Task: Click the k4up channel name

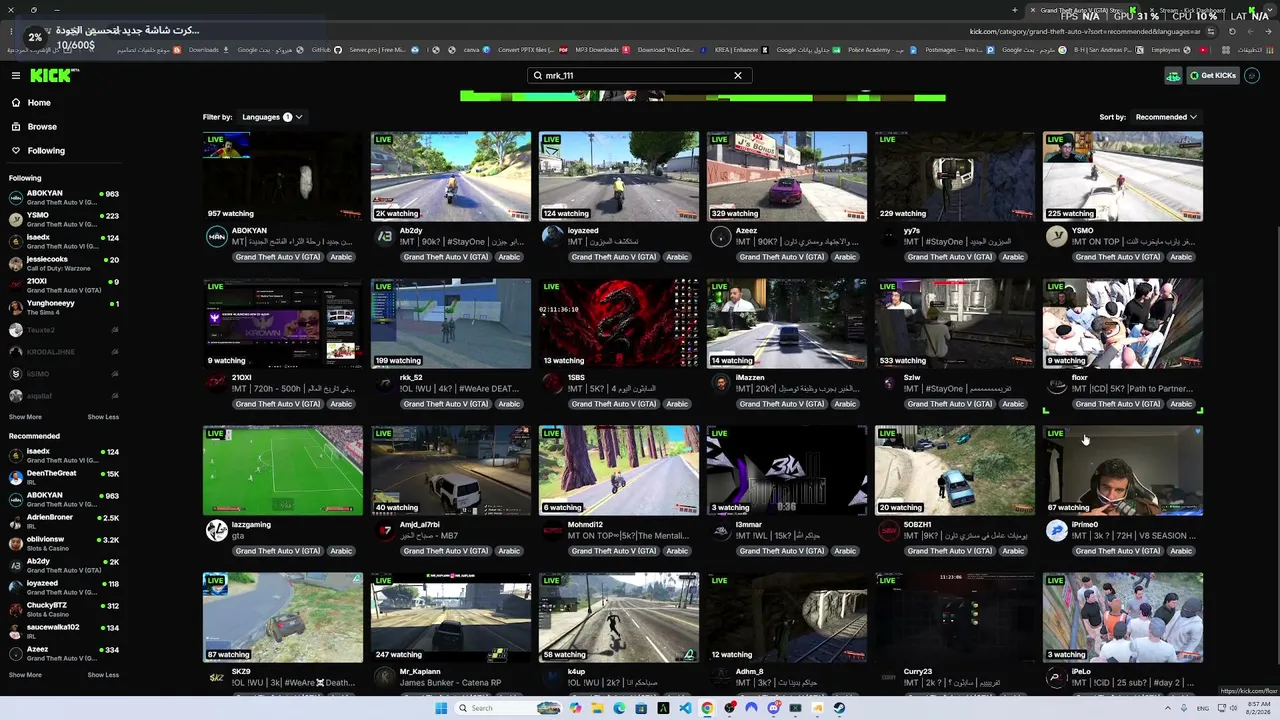Action: click(576, 672)
